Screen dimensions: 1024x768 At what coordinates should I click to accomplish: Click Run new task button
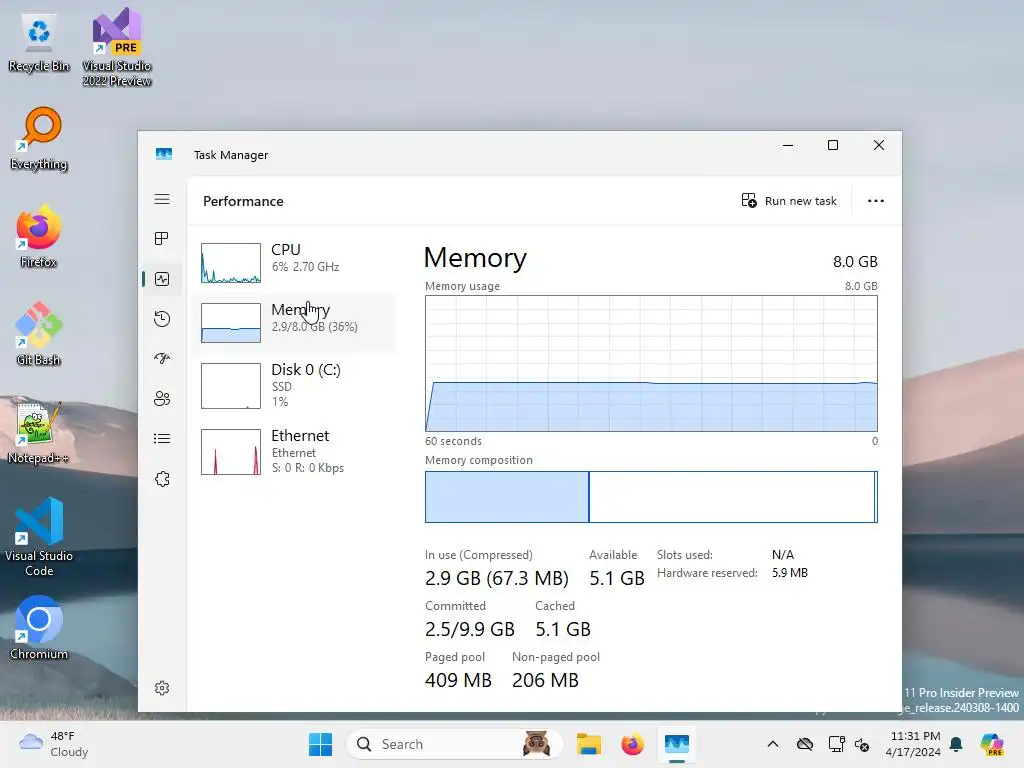[789, 200]
